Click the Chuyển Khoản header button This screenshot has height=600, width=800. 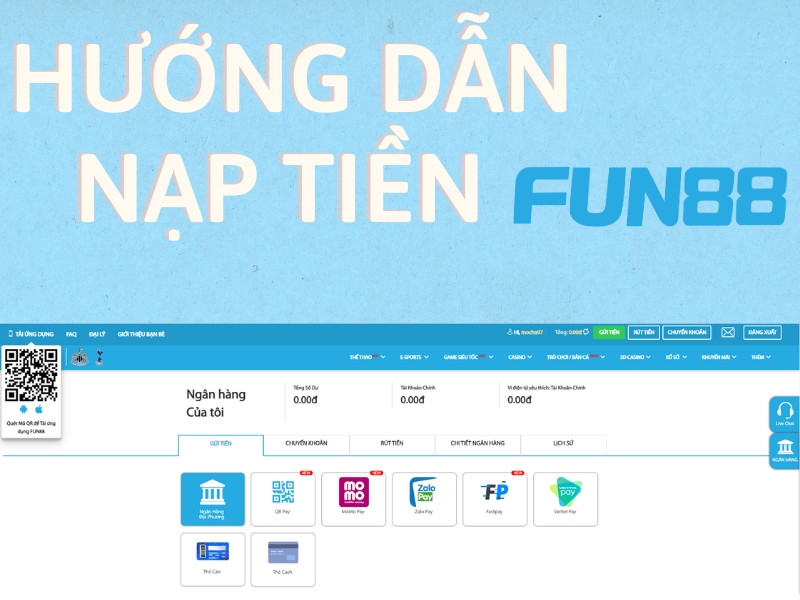tap(687, 332)
